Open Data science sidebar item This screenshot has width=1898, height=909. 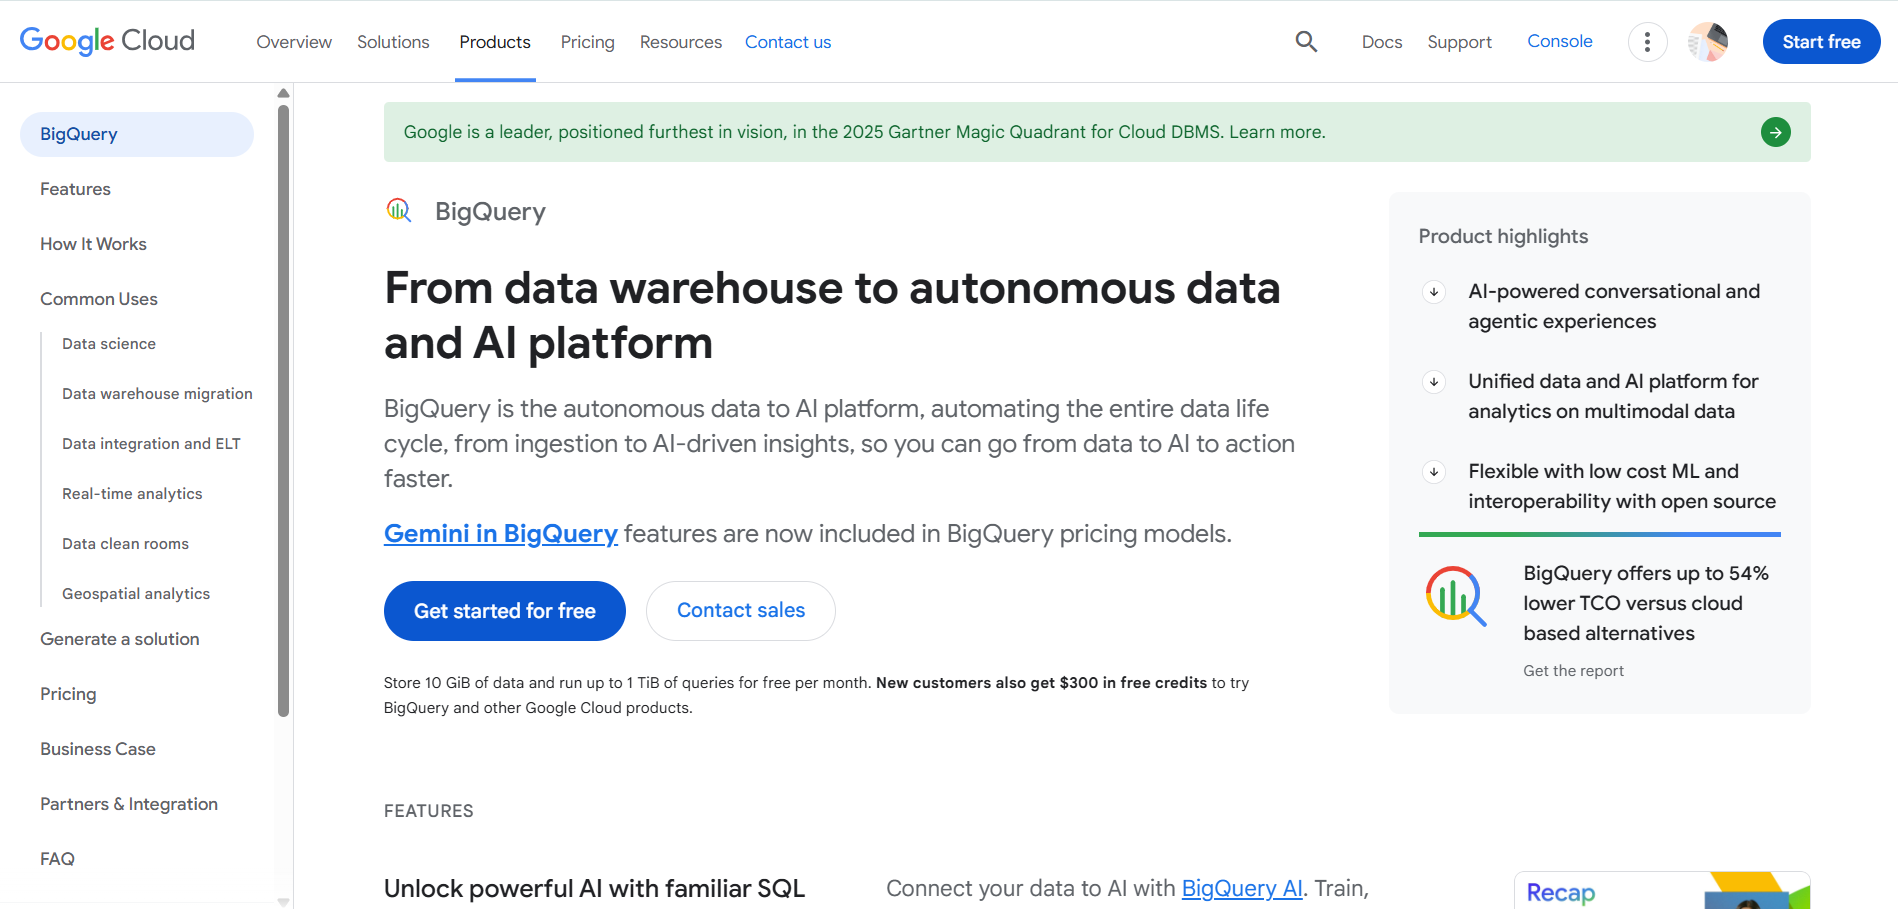tap(109, 344)
